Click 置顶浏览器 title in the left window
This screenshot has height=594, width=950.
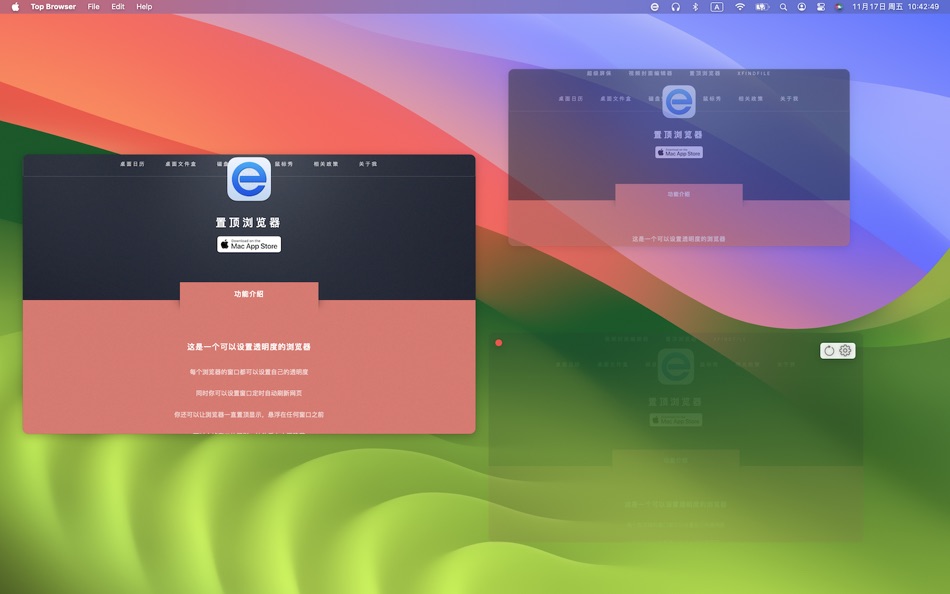248,222
